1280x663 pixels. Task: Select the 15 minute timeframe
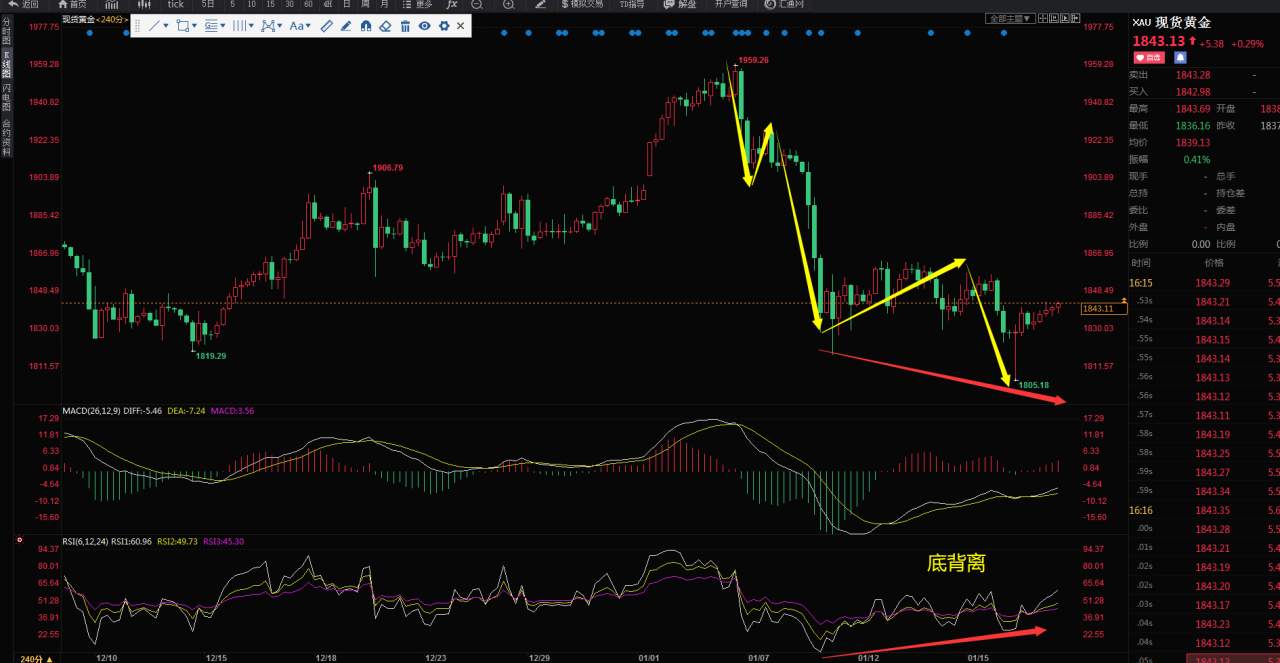tap(270, 4)
